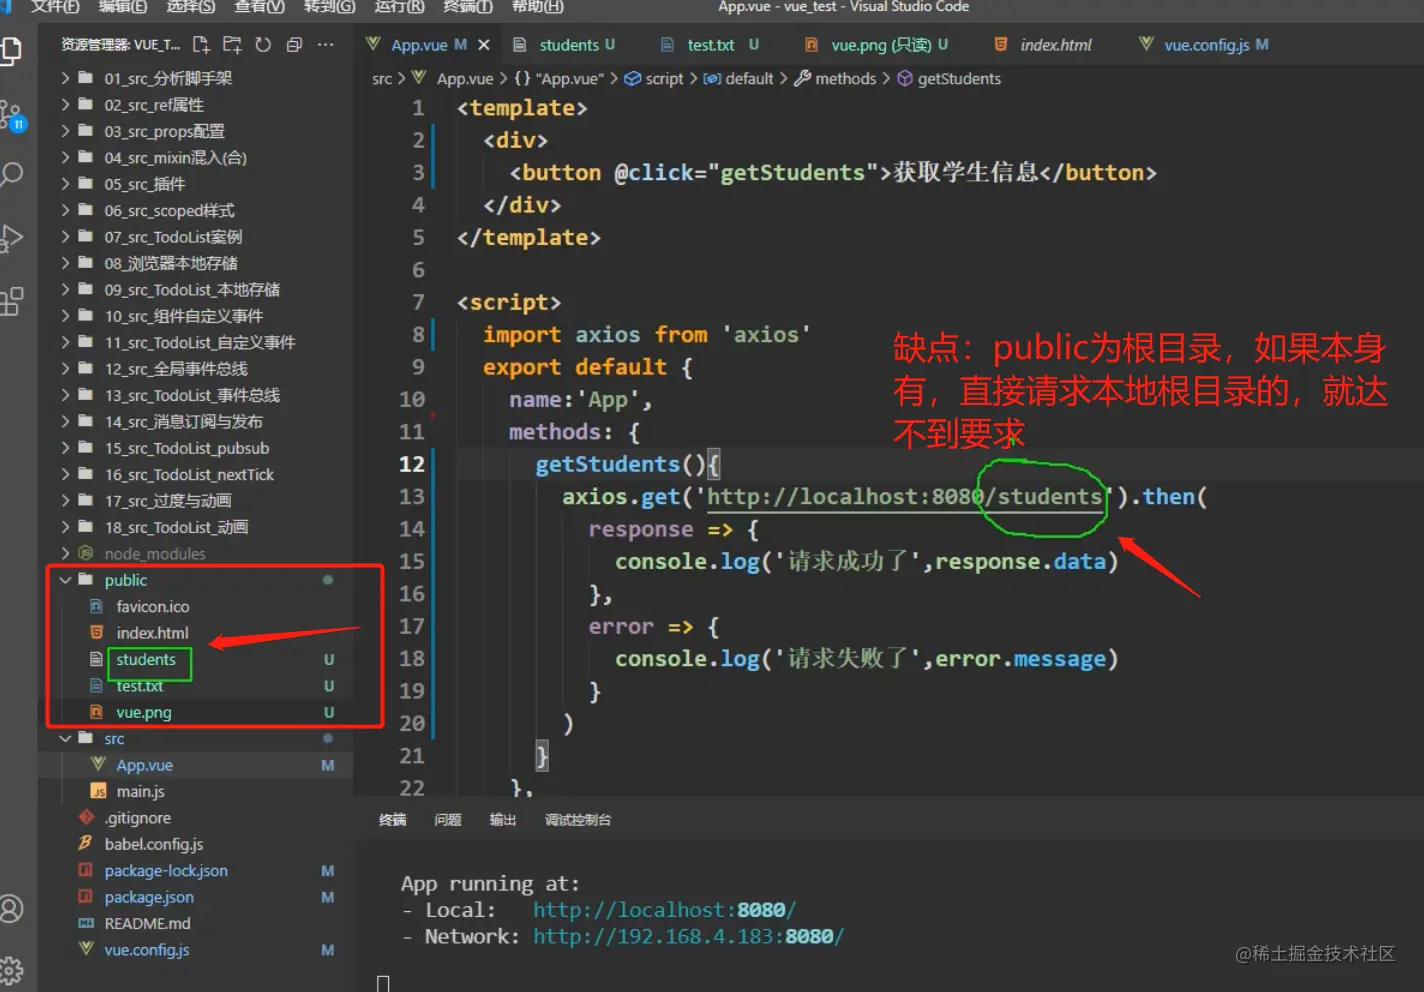Viewport: 1424px width, 992px height.
Task: Open the 编辑(E) menu
Action: [122, 7]
